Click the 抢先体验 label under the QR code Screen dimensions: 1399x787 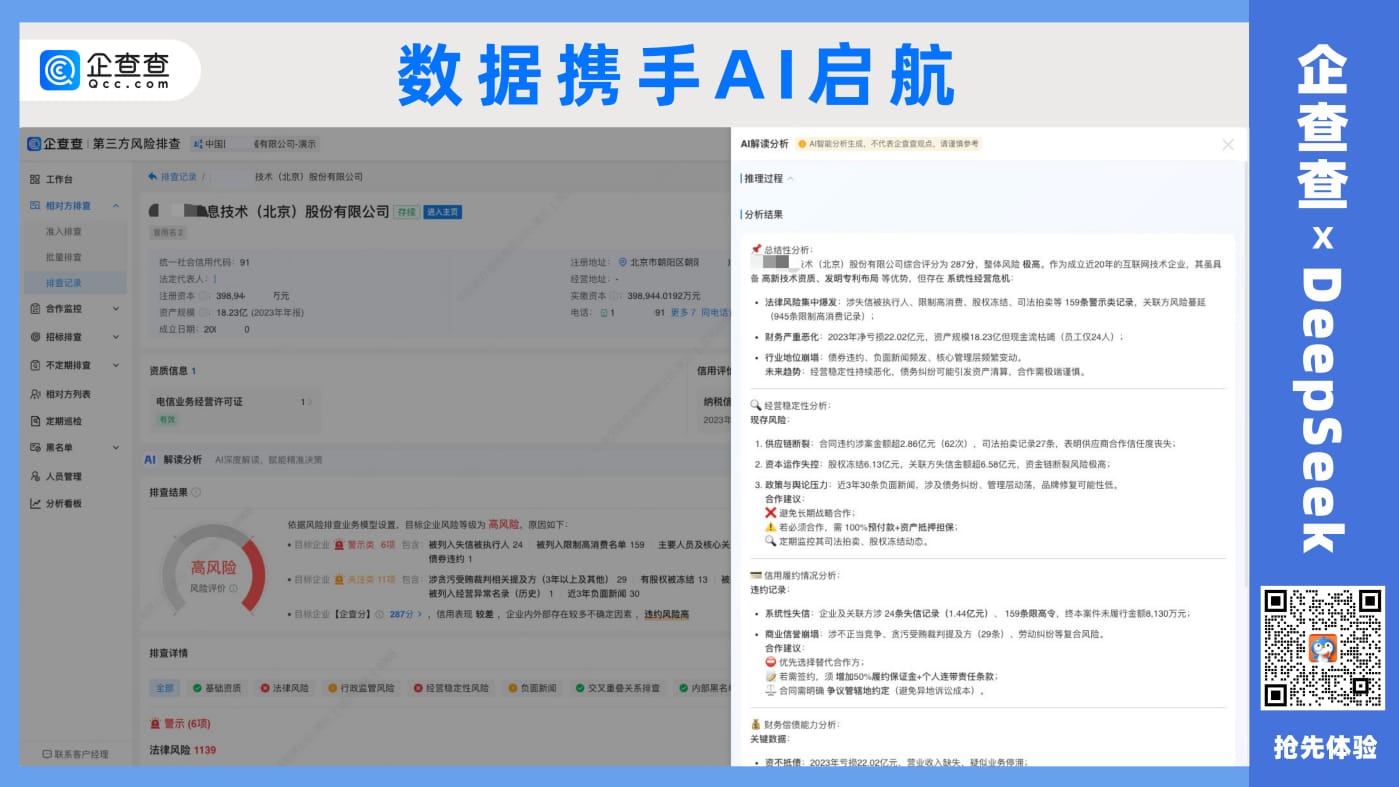tap(1324, 747)
